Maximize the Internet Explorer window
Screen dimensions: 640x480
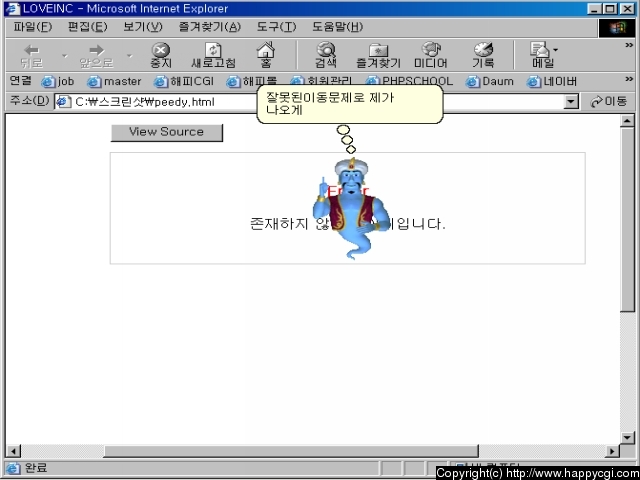coord(611,9)
